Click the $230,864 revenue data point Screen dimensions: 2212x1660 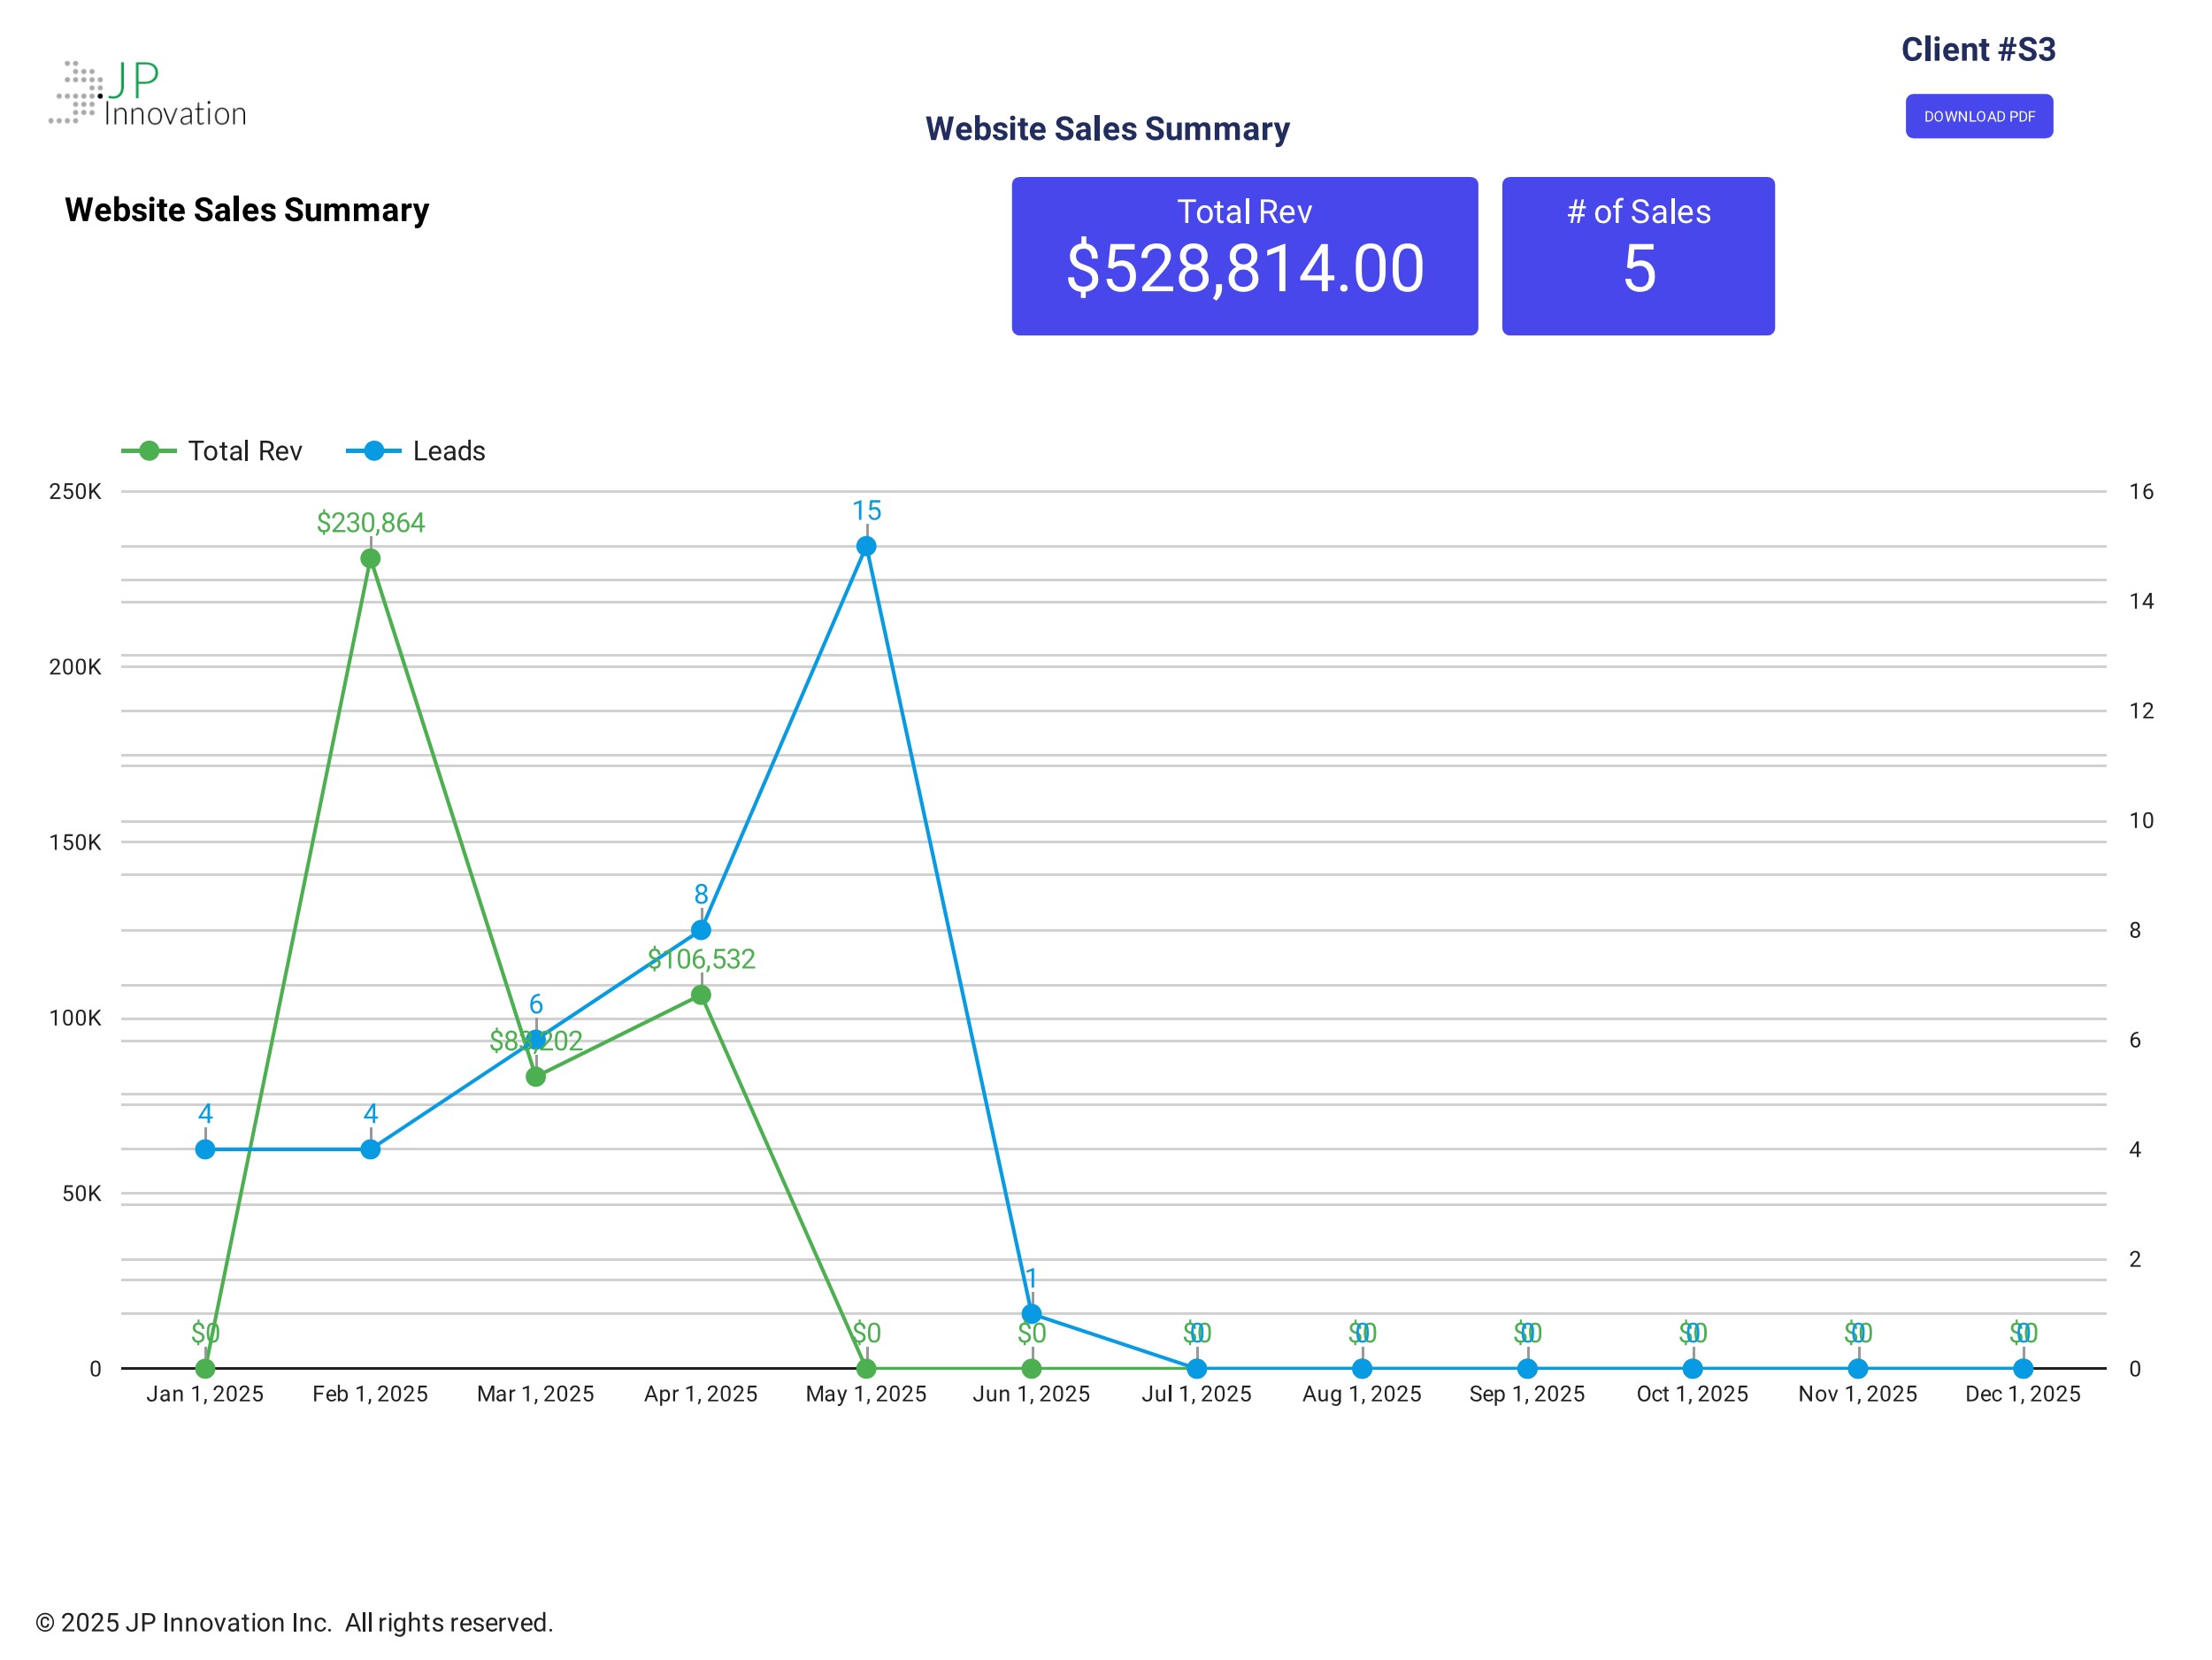pyautogui.click(x=370, y=558)
